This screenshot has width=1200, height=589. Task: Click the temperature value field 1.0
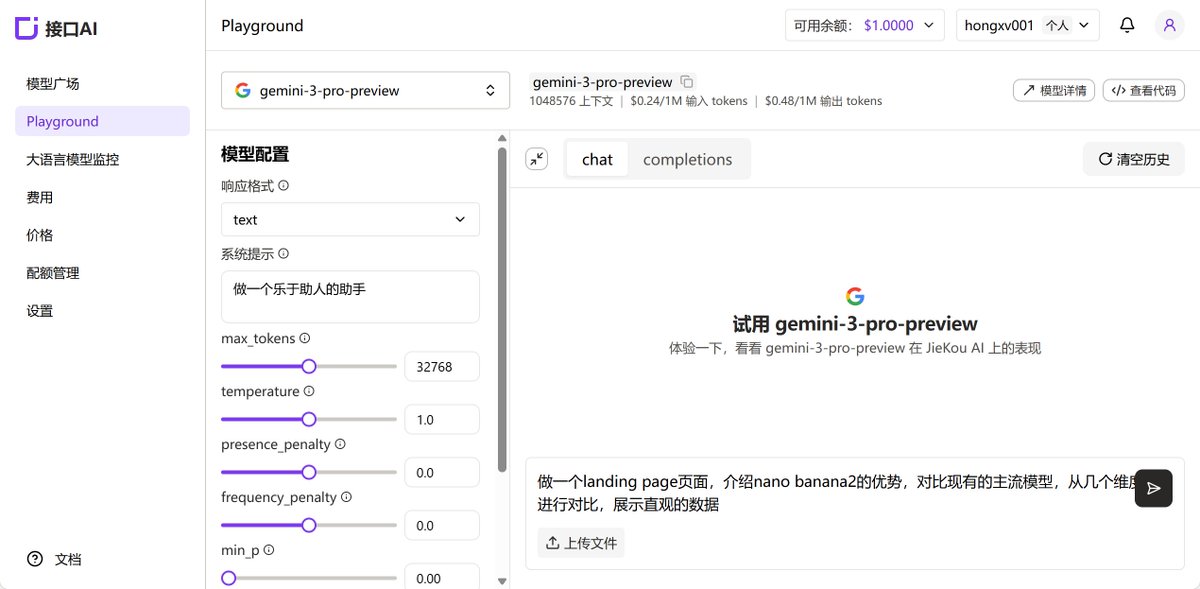coord(442,420)
